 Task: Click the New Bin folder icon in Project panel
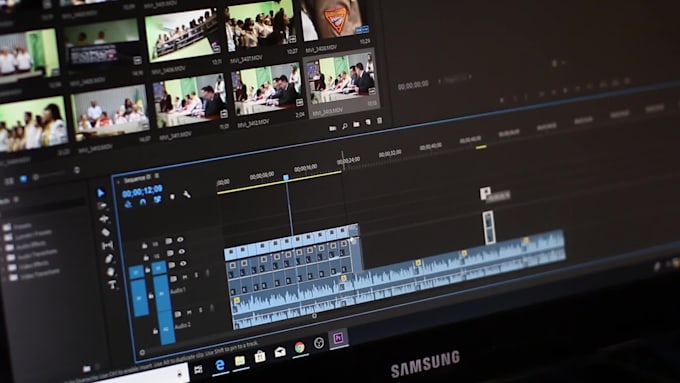356,124
